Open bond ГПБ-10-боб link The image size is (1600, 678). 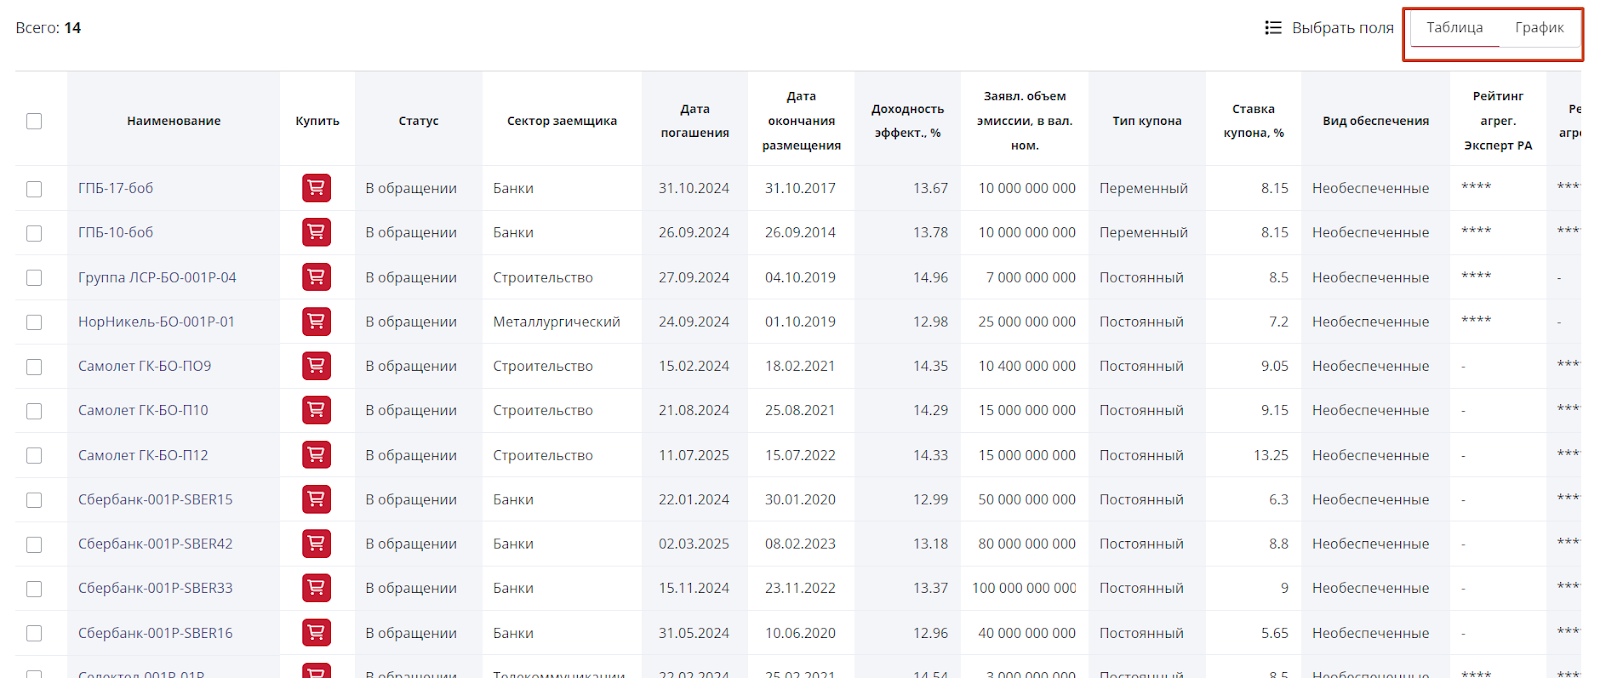click(x=116, y=232)
